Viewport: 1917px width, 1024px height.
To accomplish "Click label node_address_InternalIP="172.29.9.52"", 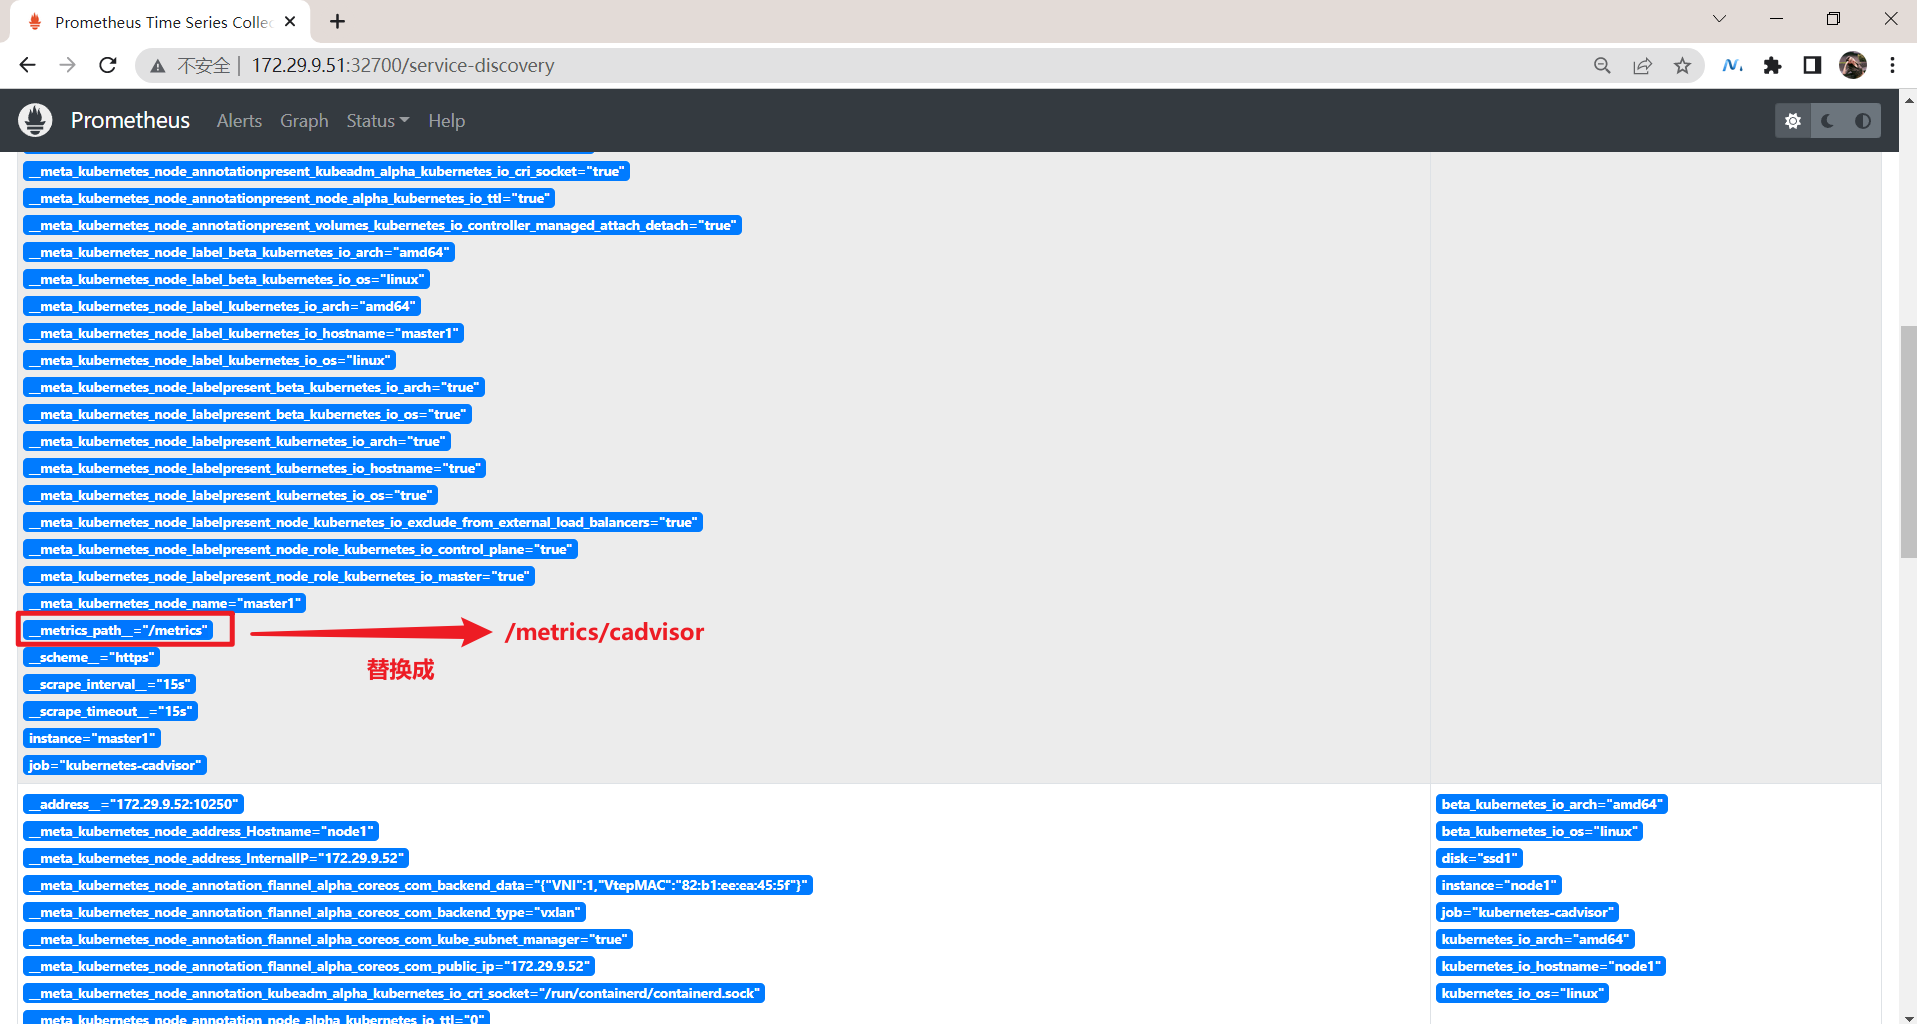I will [x=216, y=858].
